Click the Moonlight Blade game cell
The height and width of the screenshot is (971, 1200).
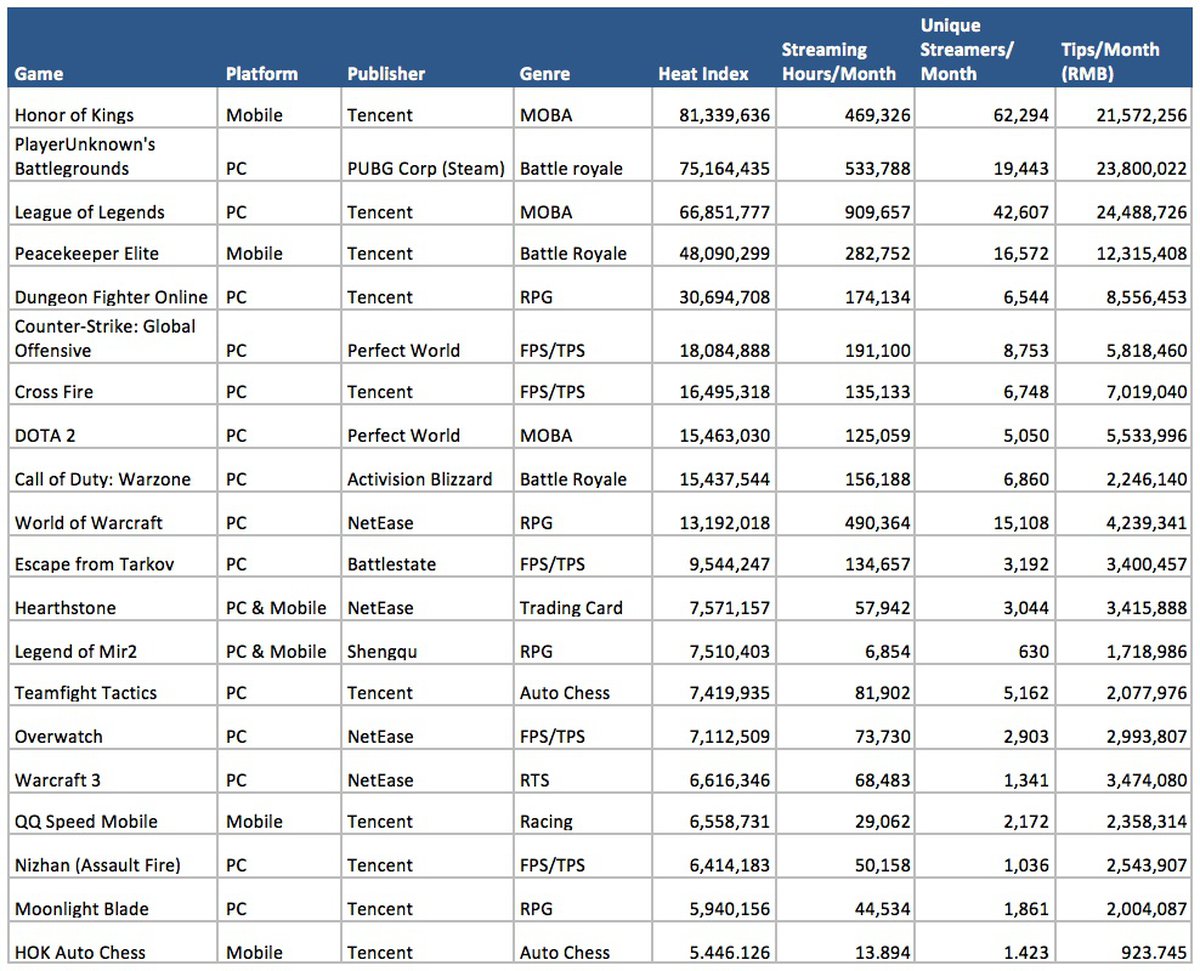[x=81, y=909]
